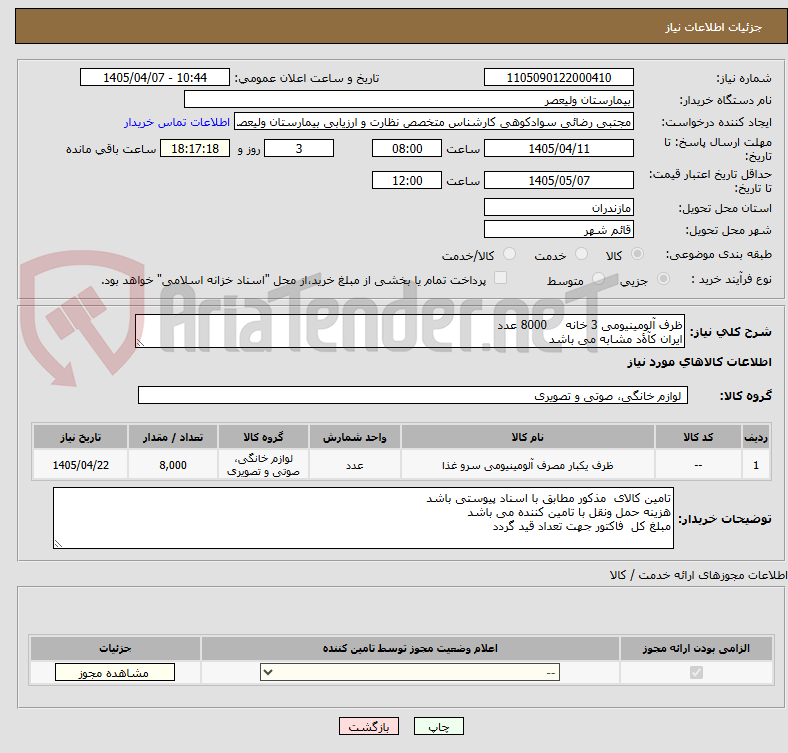Click the price validity date 1405/05/07
The height and width of the screenshot is (753, 788).
point(559,180)
